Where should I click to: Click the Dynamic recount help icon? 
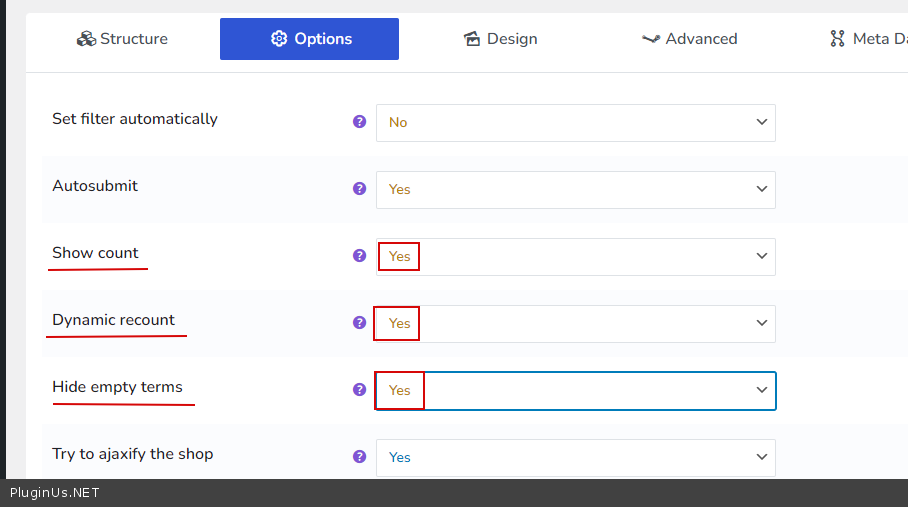(360, 323)
